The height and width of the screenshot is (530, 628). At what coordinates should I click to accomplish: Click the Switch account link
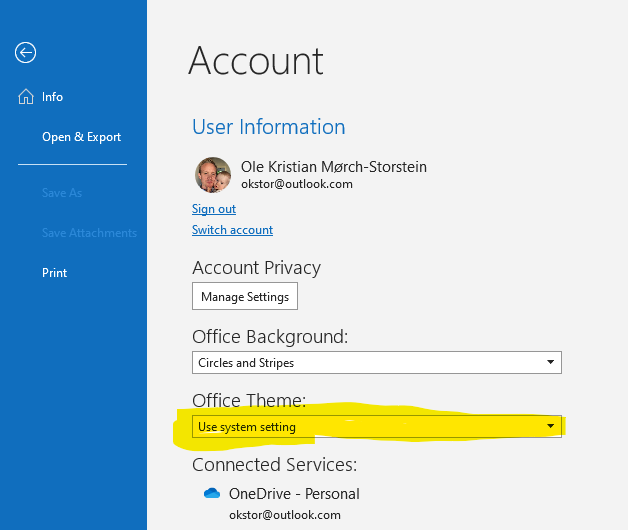(x=232, y=230)
